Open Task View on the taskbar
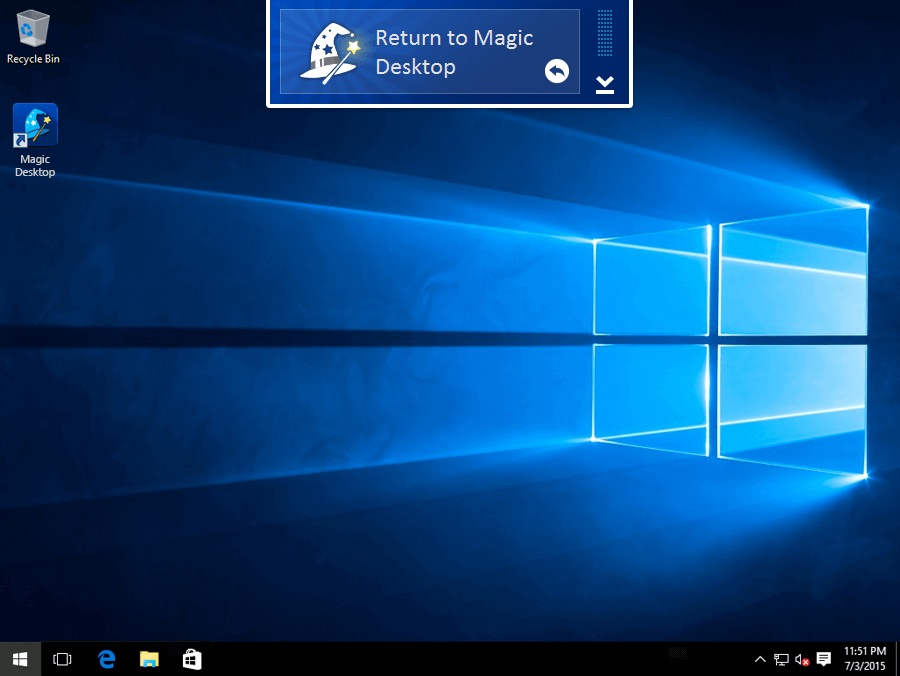The height and width of the screenshot is (676, 900). tap(62, 659)
